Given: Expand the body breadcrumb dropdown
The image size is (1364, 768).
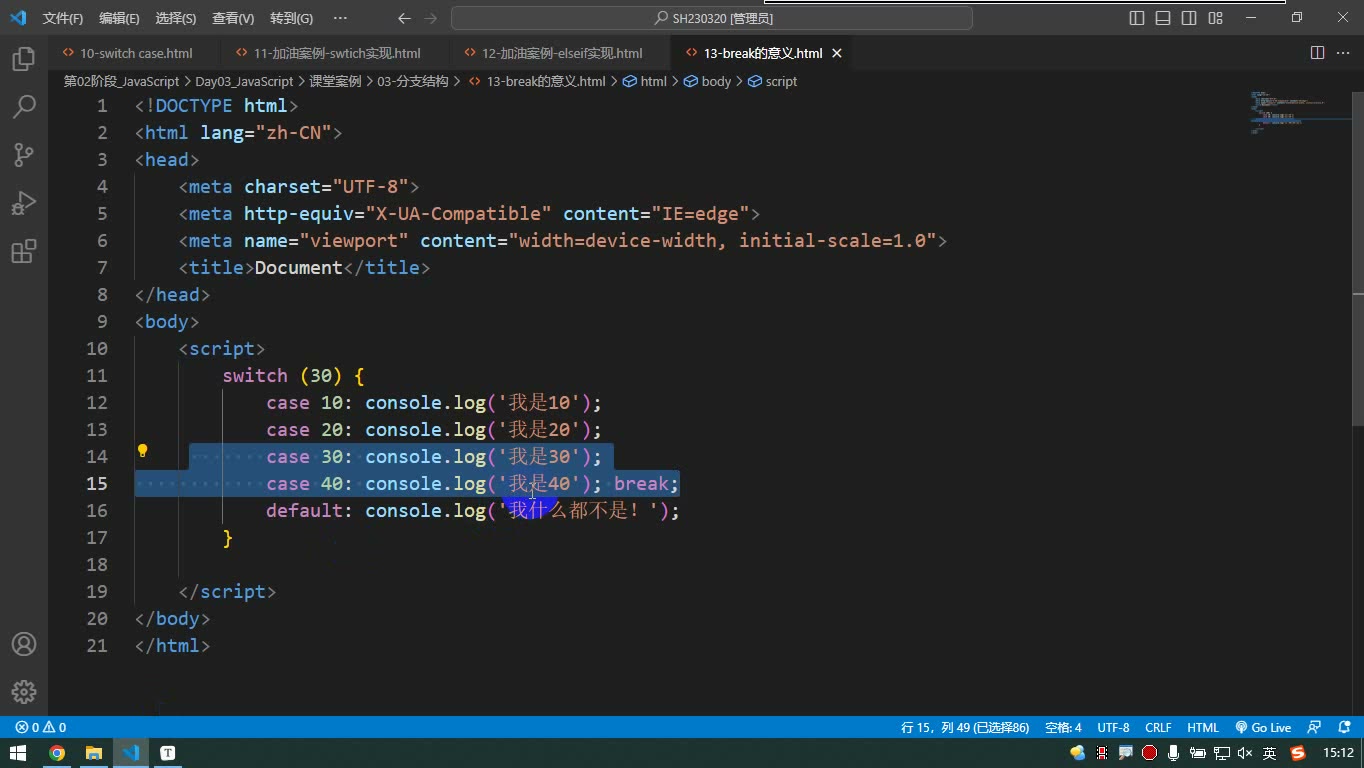Looking at the screenshot, I should click(x=708, y=81).
